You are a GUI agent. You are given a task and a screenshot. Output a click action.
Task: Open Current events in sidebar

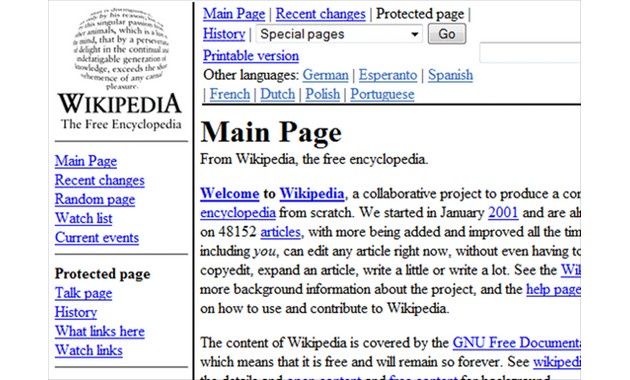tap(97, 238)
